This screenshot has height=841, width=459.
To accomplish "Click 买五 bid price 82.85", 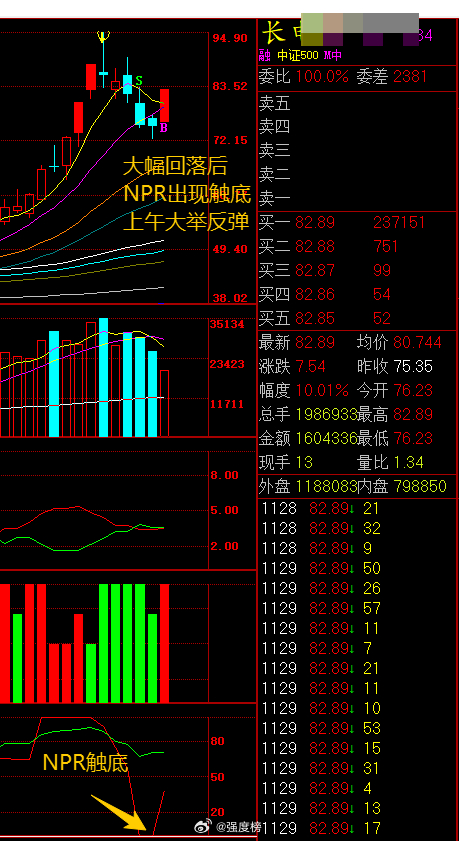I will tap(315, 319).
